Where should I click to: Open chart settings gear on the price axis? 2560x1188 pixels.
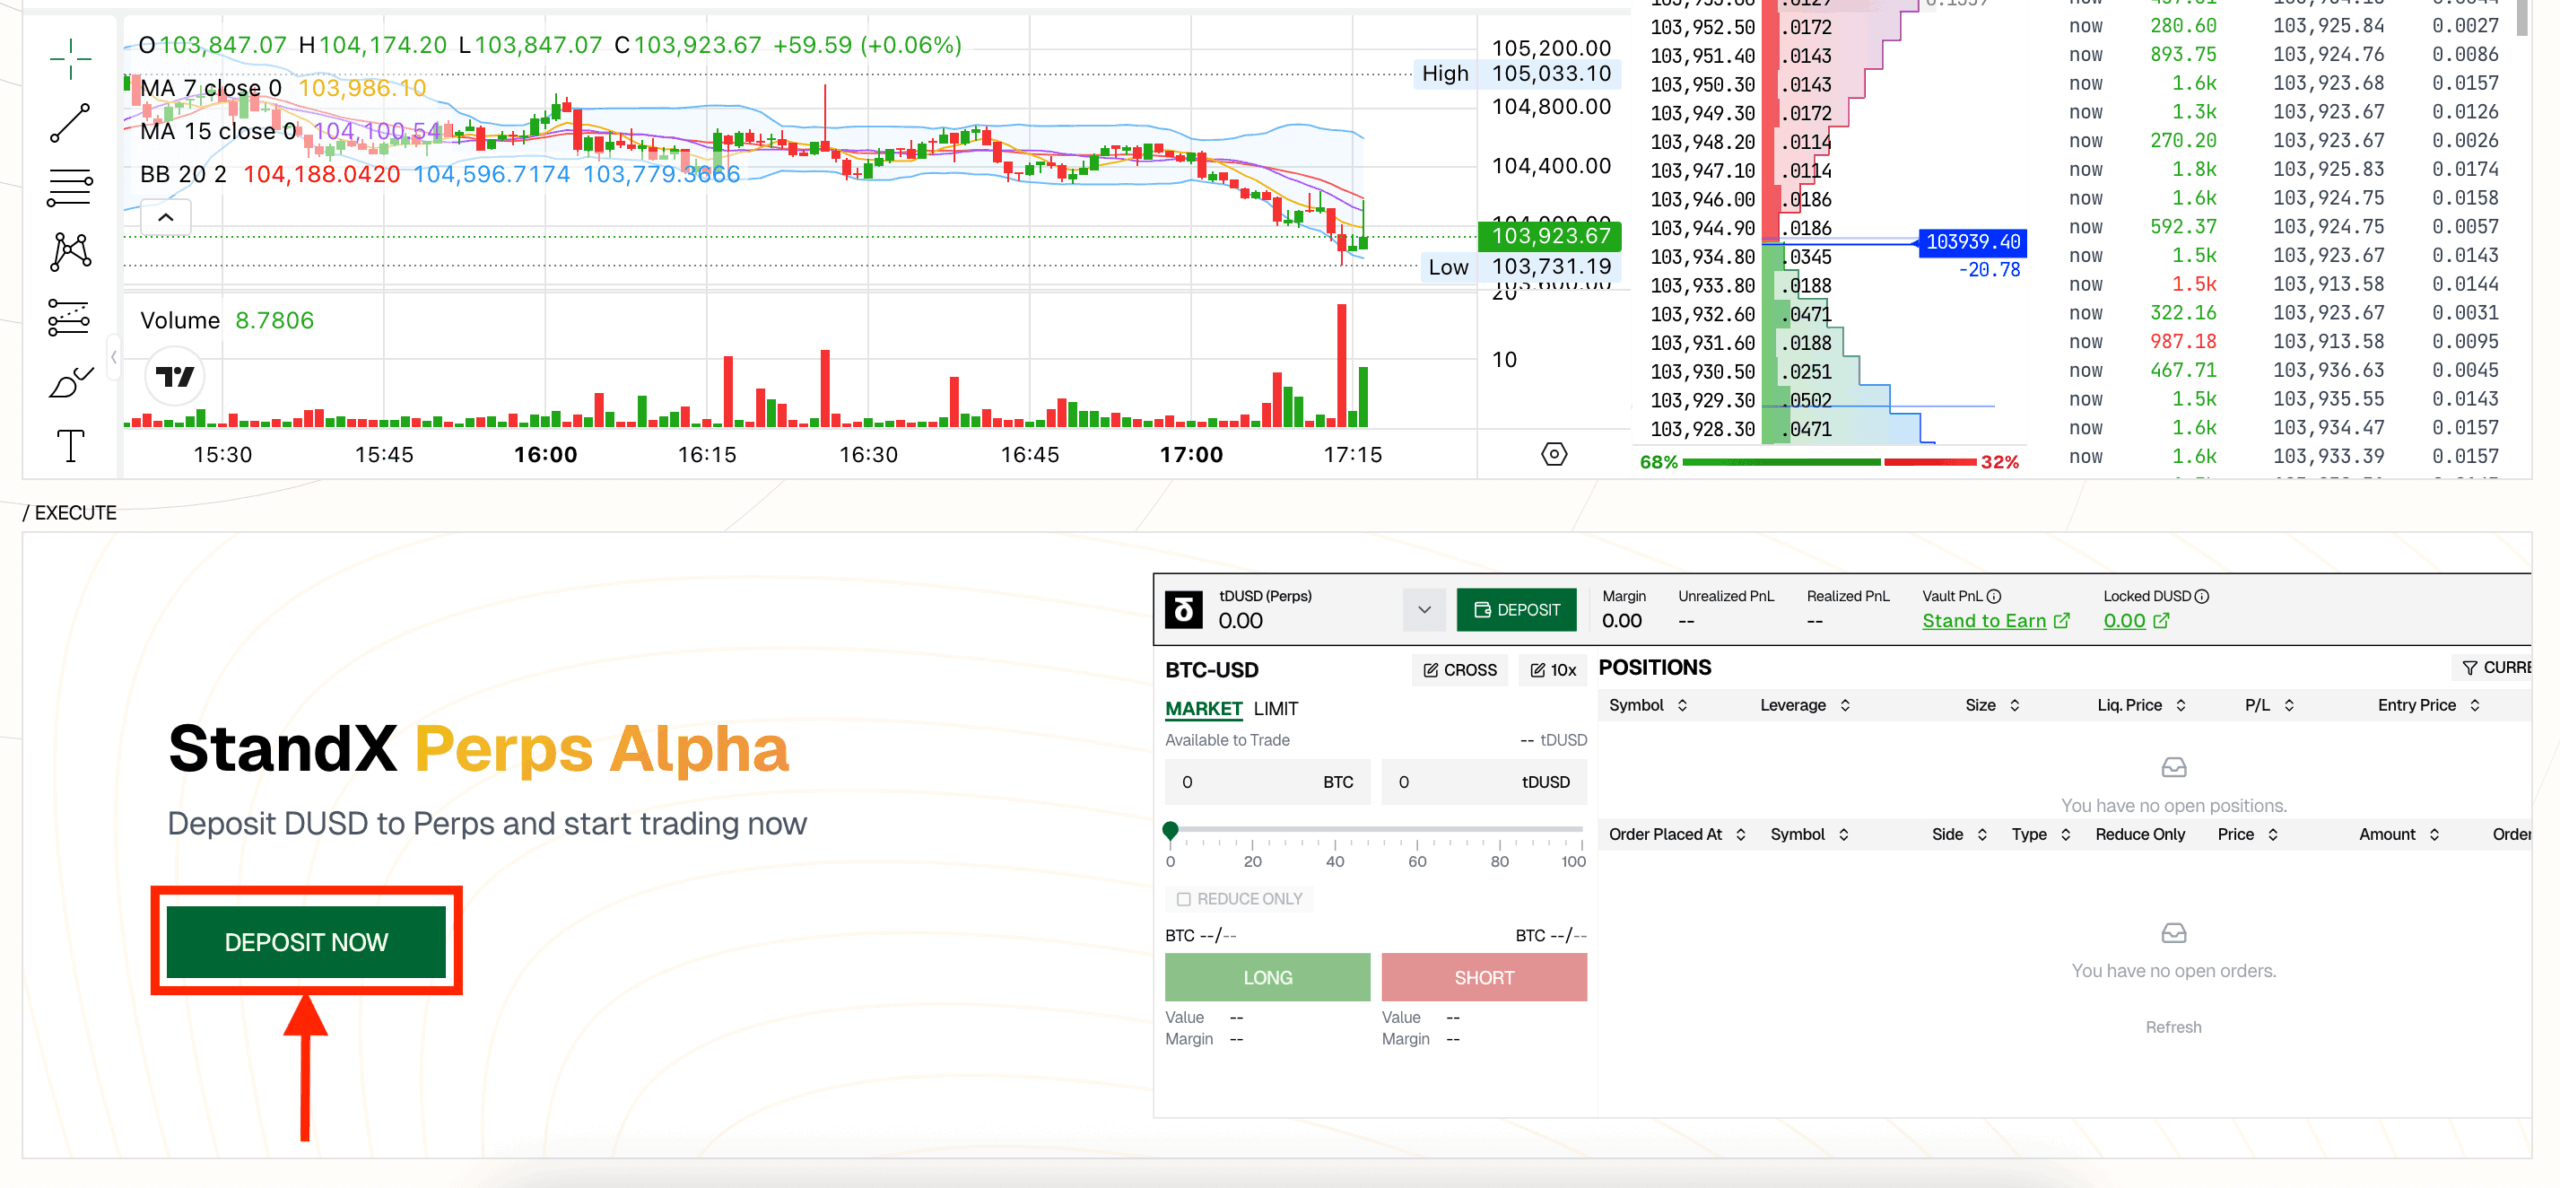coord(1553,454)
